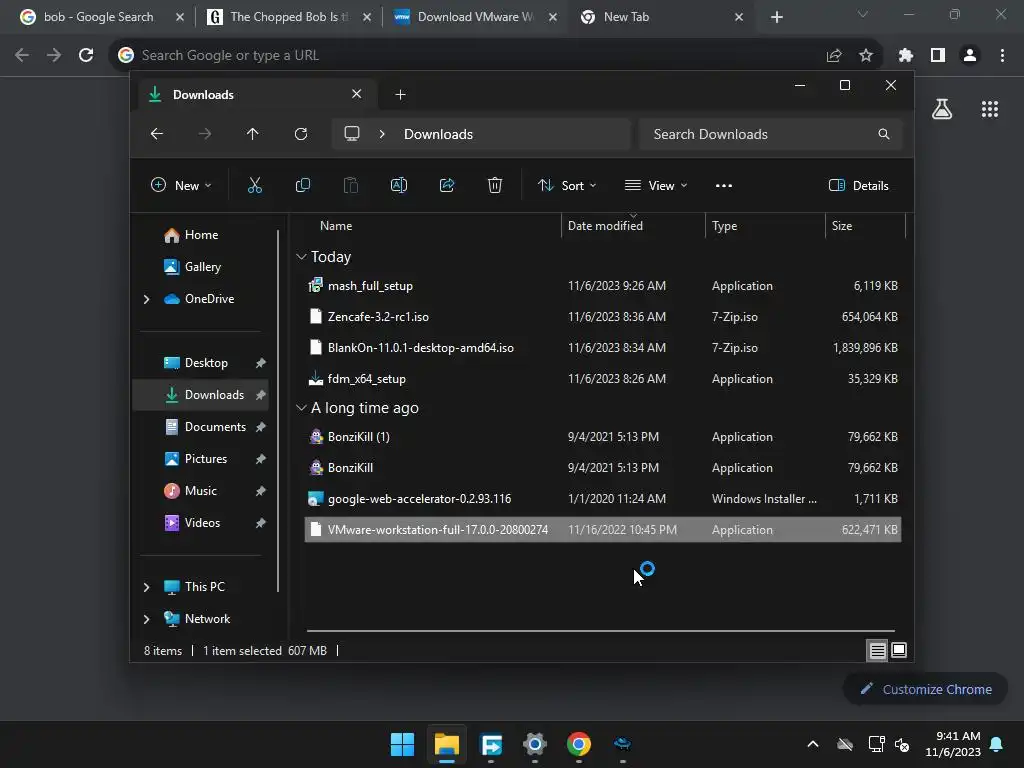The image size is (1024, 768).
Task: Collapse the A long time ago group
Action: pos(301,408)
